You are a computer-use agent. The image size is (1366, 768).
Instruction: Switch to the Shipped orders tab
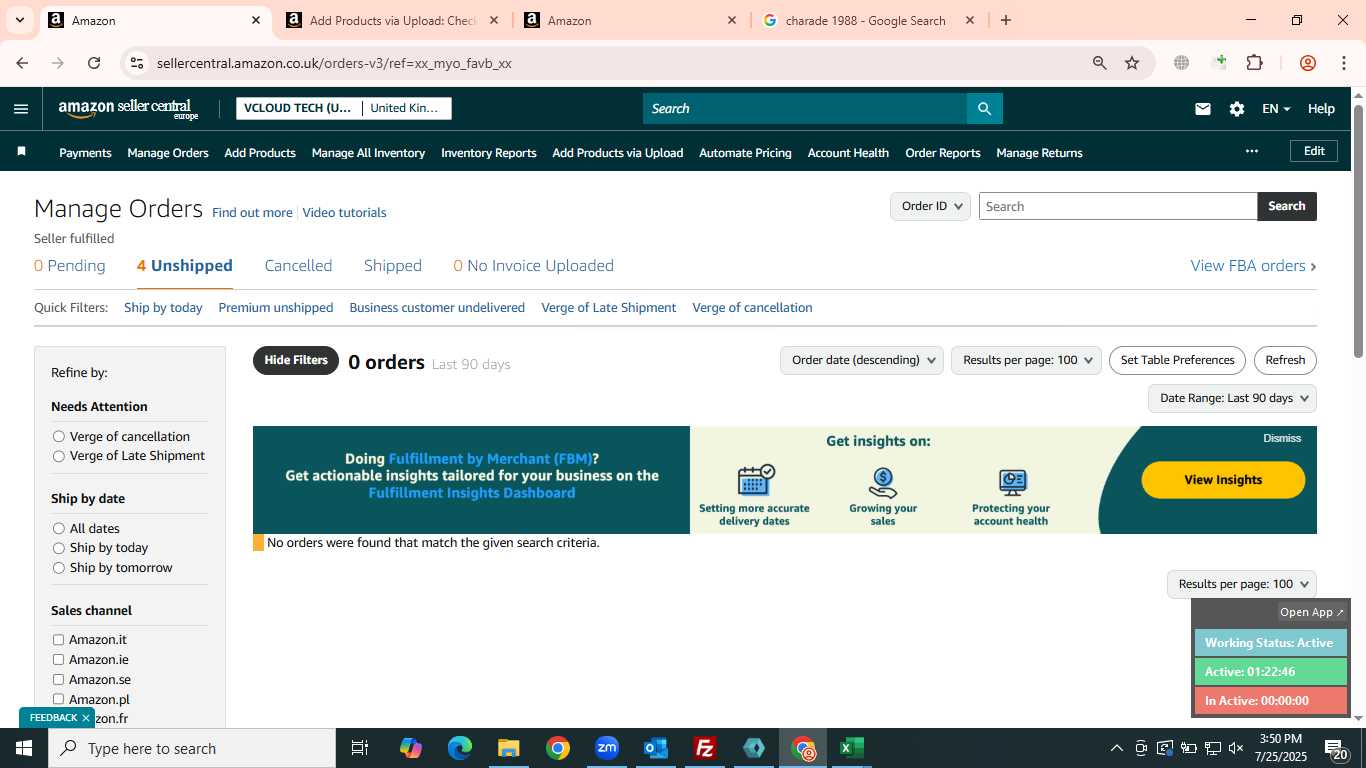point(393,265)
